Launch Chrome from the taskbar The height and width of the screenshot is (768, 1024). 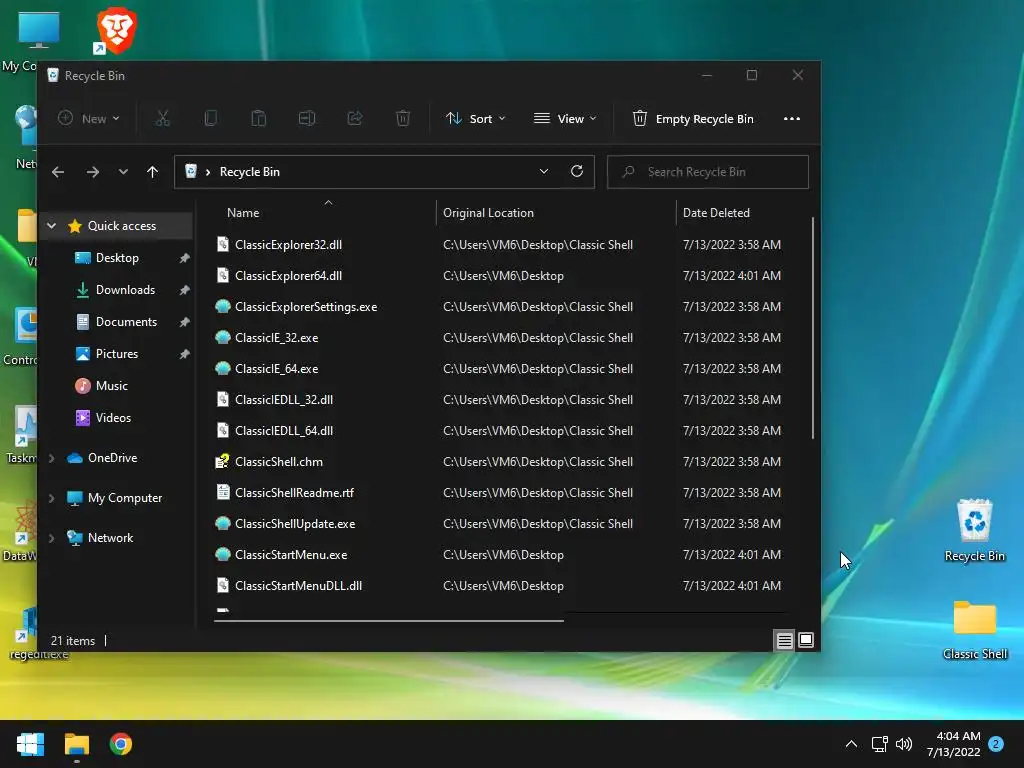[x=121, y=744]
